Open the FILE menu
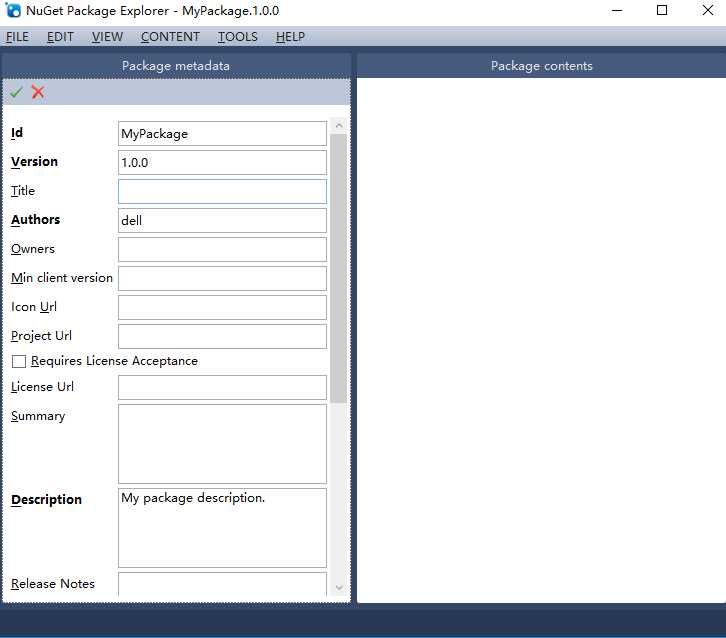The width and height of the screenshot is (726, 638). point(17,37)
